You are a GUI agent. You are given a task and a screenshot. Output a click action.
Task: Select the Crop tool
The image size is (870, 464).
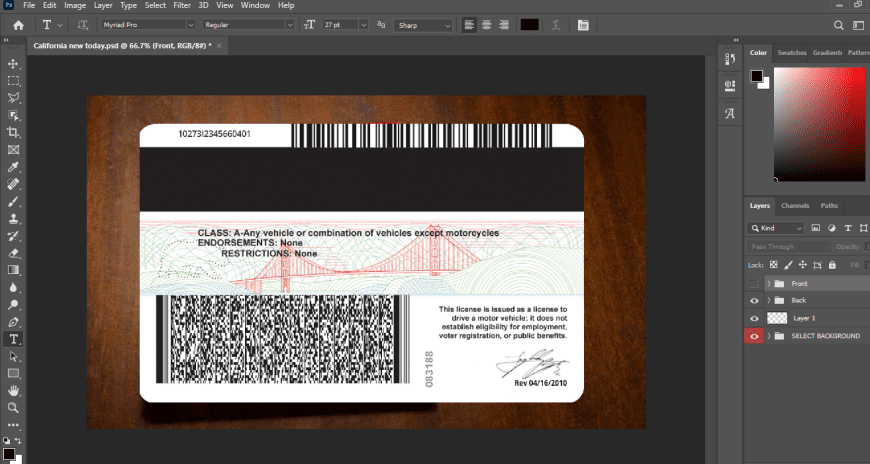pyautogui.click(x=13, y=132)
